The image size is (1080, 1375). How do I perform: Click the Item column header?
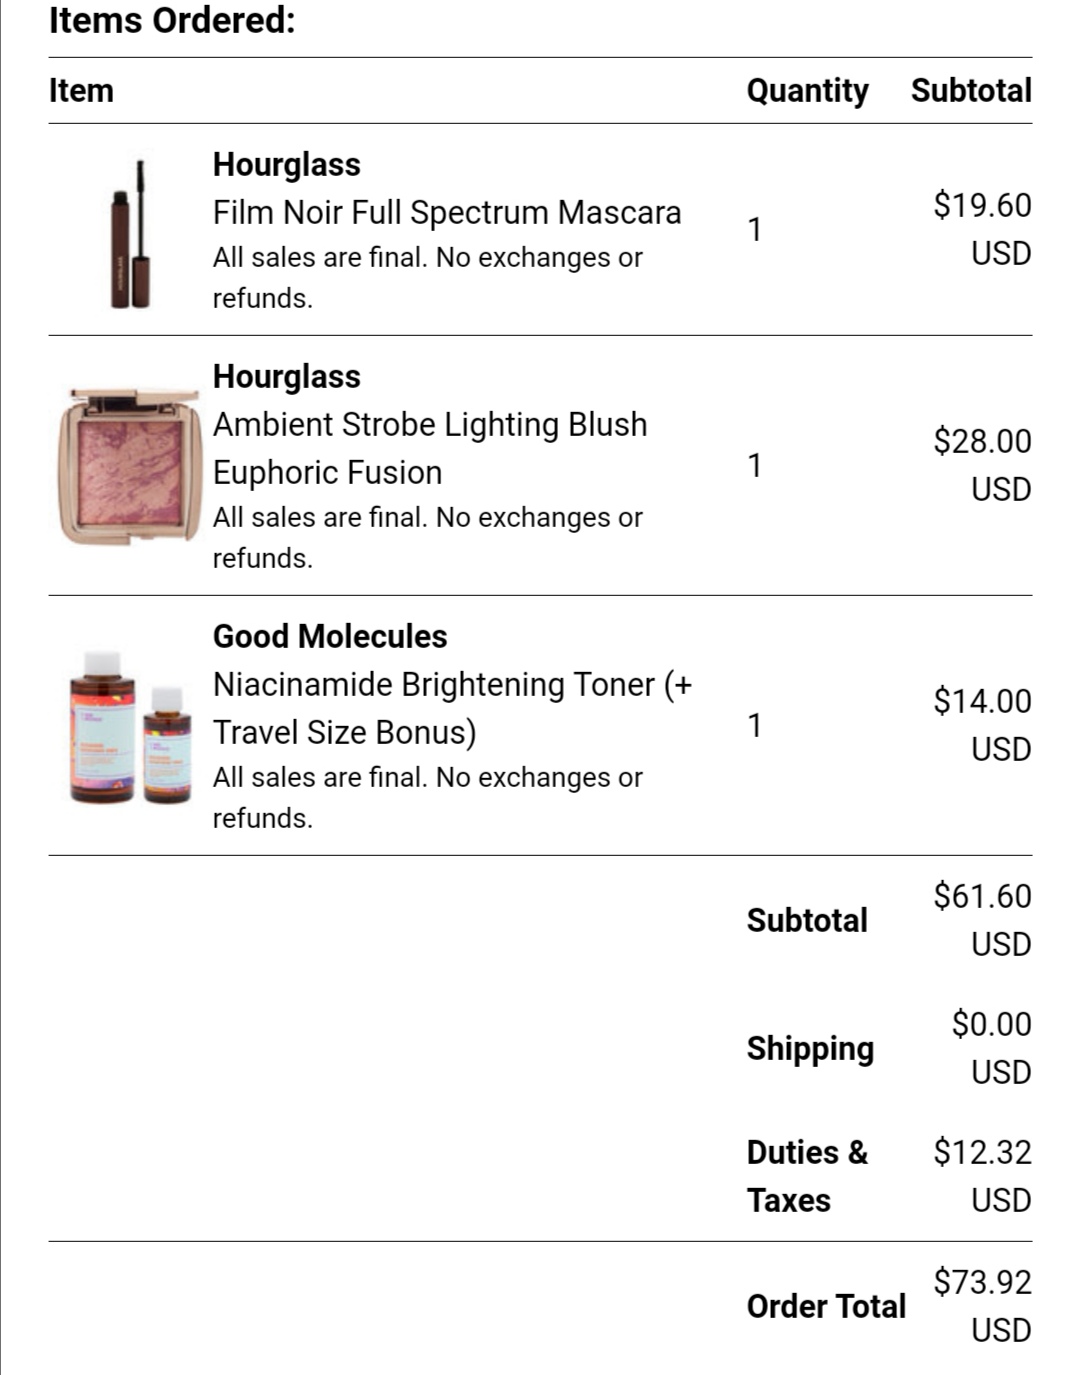click(81, 90)
